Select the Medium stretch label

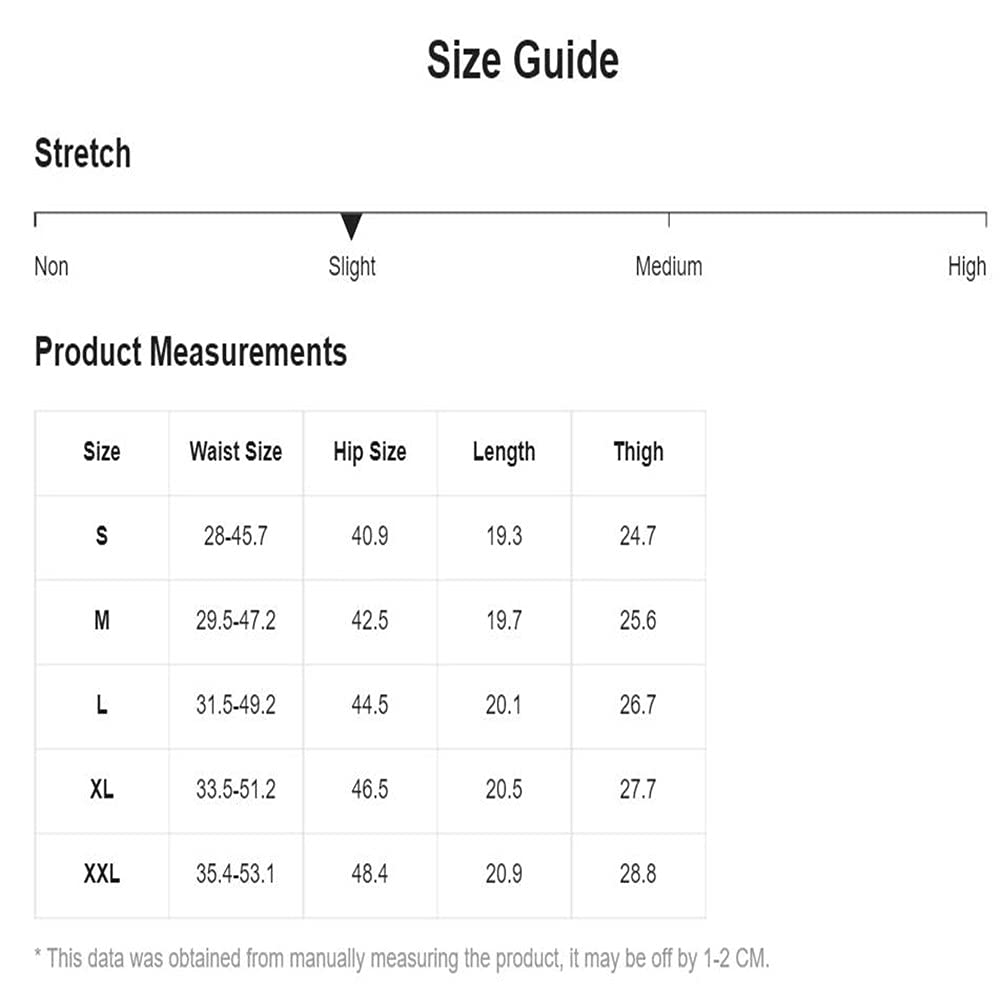pyautogui.click(x=669, y=266)
